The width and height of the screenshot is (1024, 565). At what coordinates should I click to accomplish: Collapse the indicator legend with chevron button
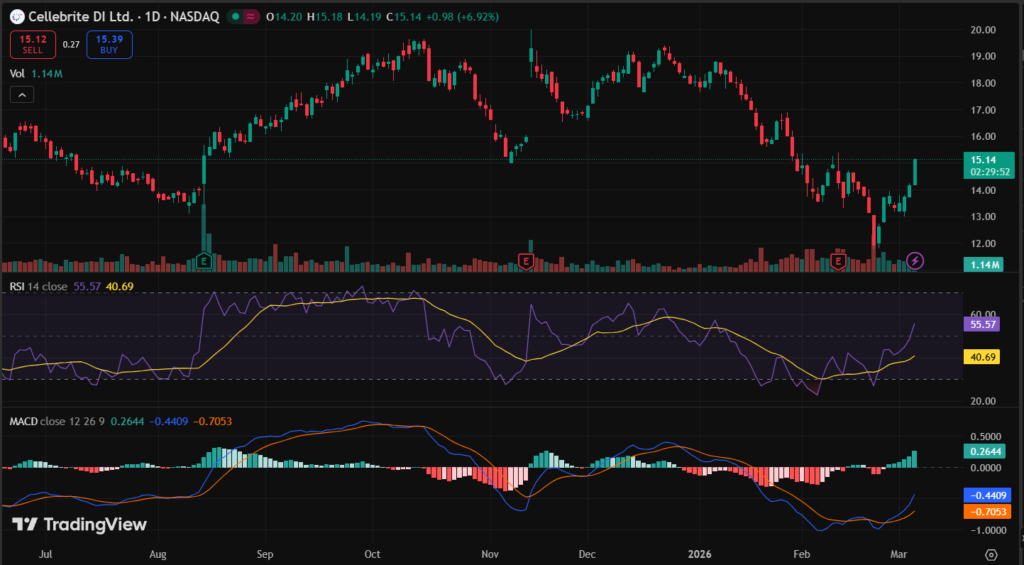pyautogui.click(x=22, y=94)
